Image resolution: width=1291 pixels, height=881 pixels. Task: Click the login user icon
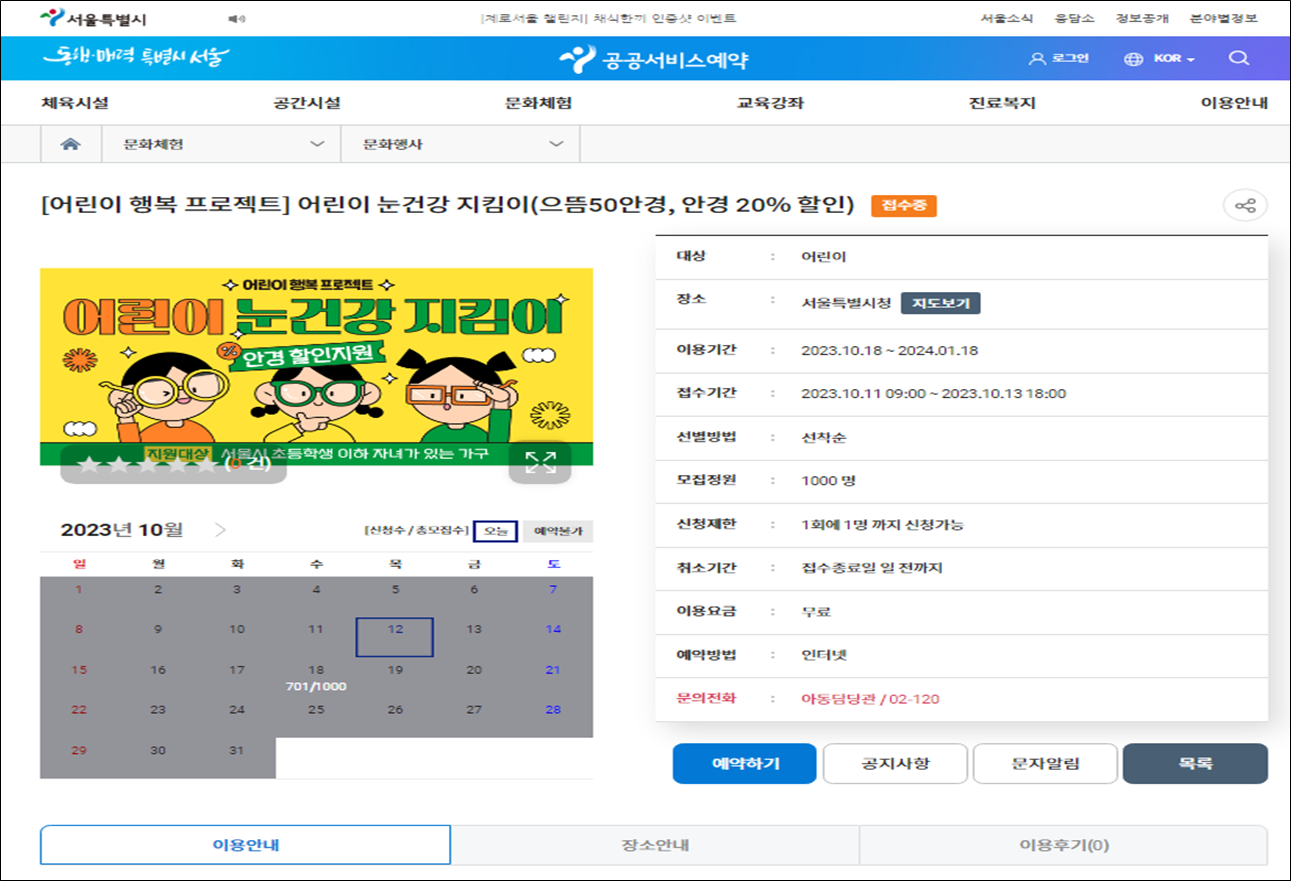coord(1037,58)
